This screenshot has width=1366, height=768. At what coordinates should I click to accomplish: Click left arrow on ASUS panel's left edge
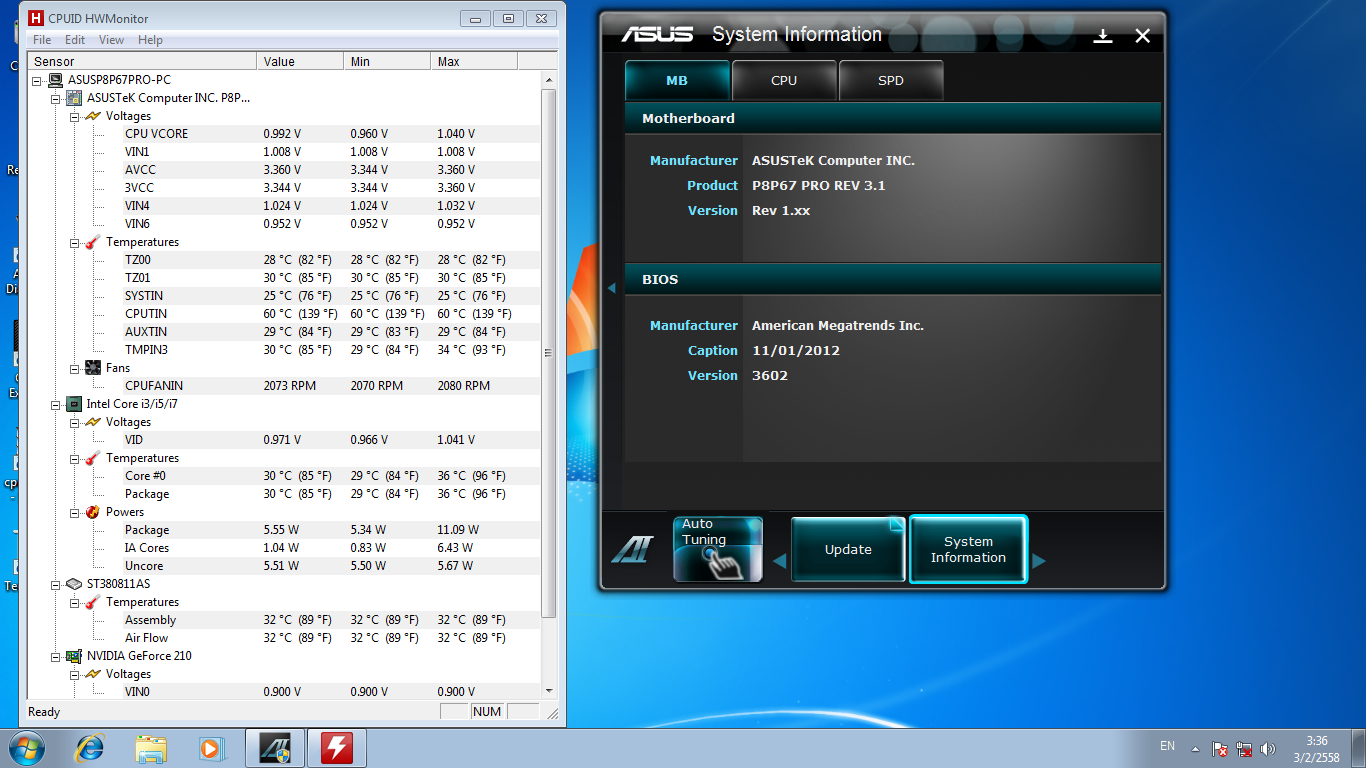pos(611,288)
